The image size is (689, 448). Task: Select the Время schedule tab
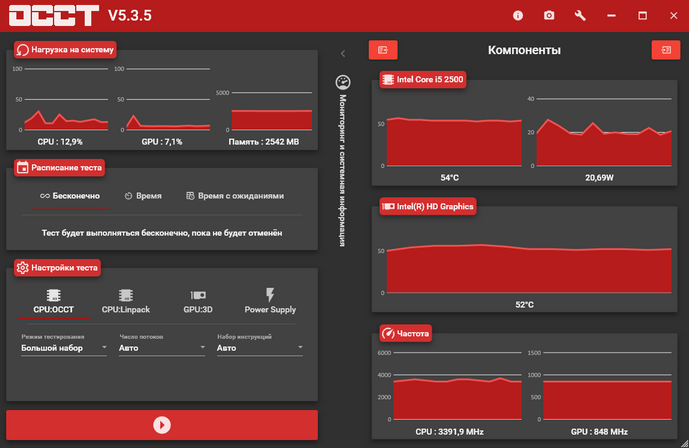click(143, 196)
